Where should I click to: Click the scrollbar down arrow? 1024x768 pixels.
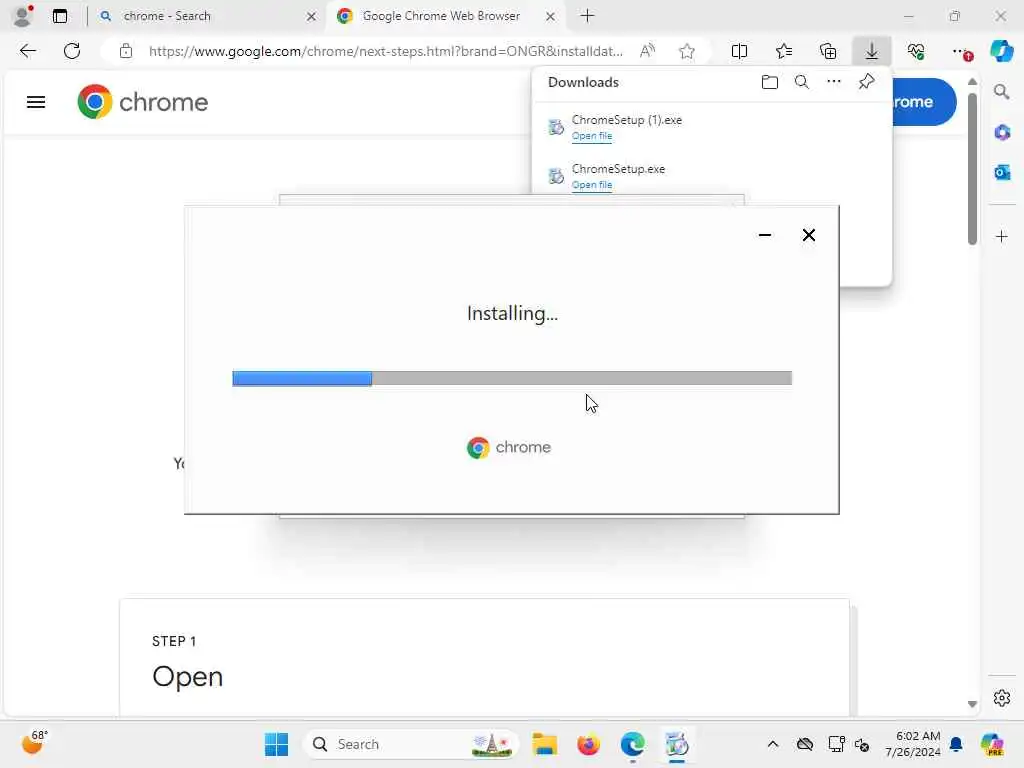click(x=972, y=704)
